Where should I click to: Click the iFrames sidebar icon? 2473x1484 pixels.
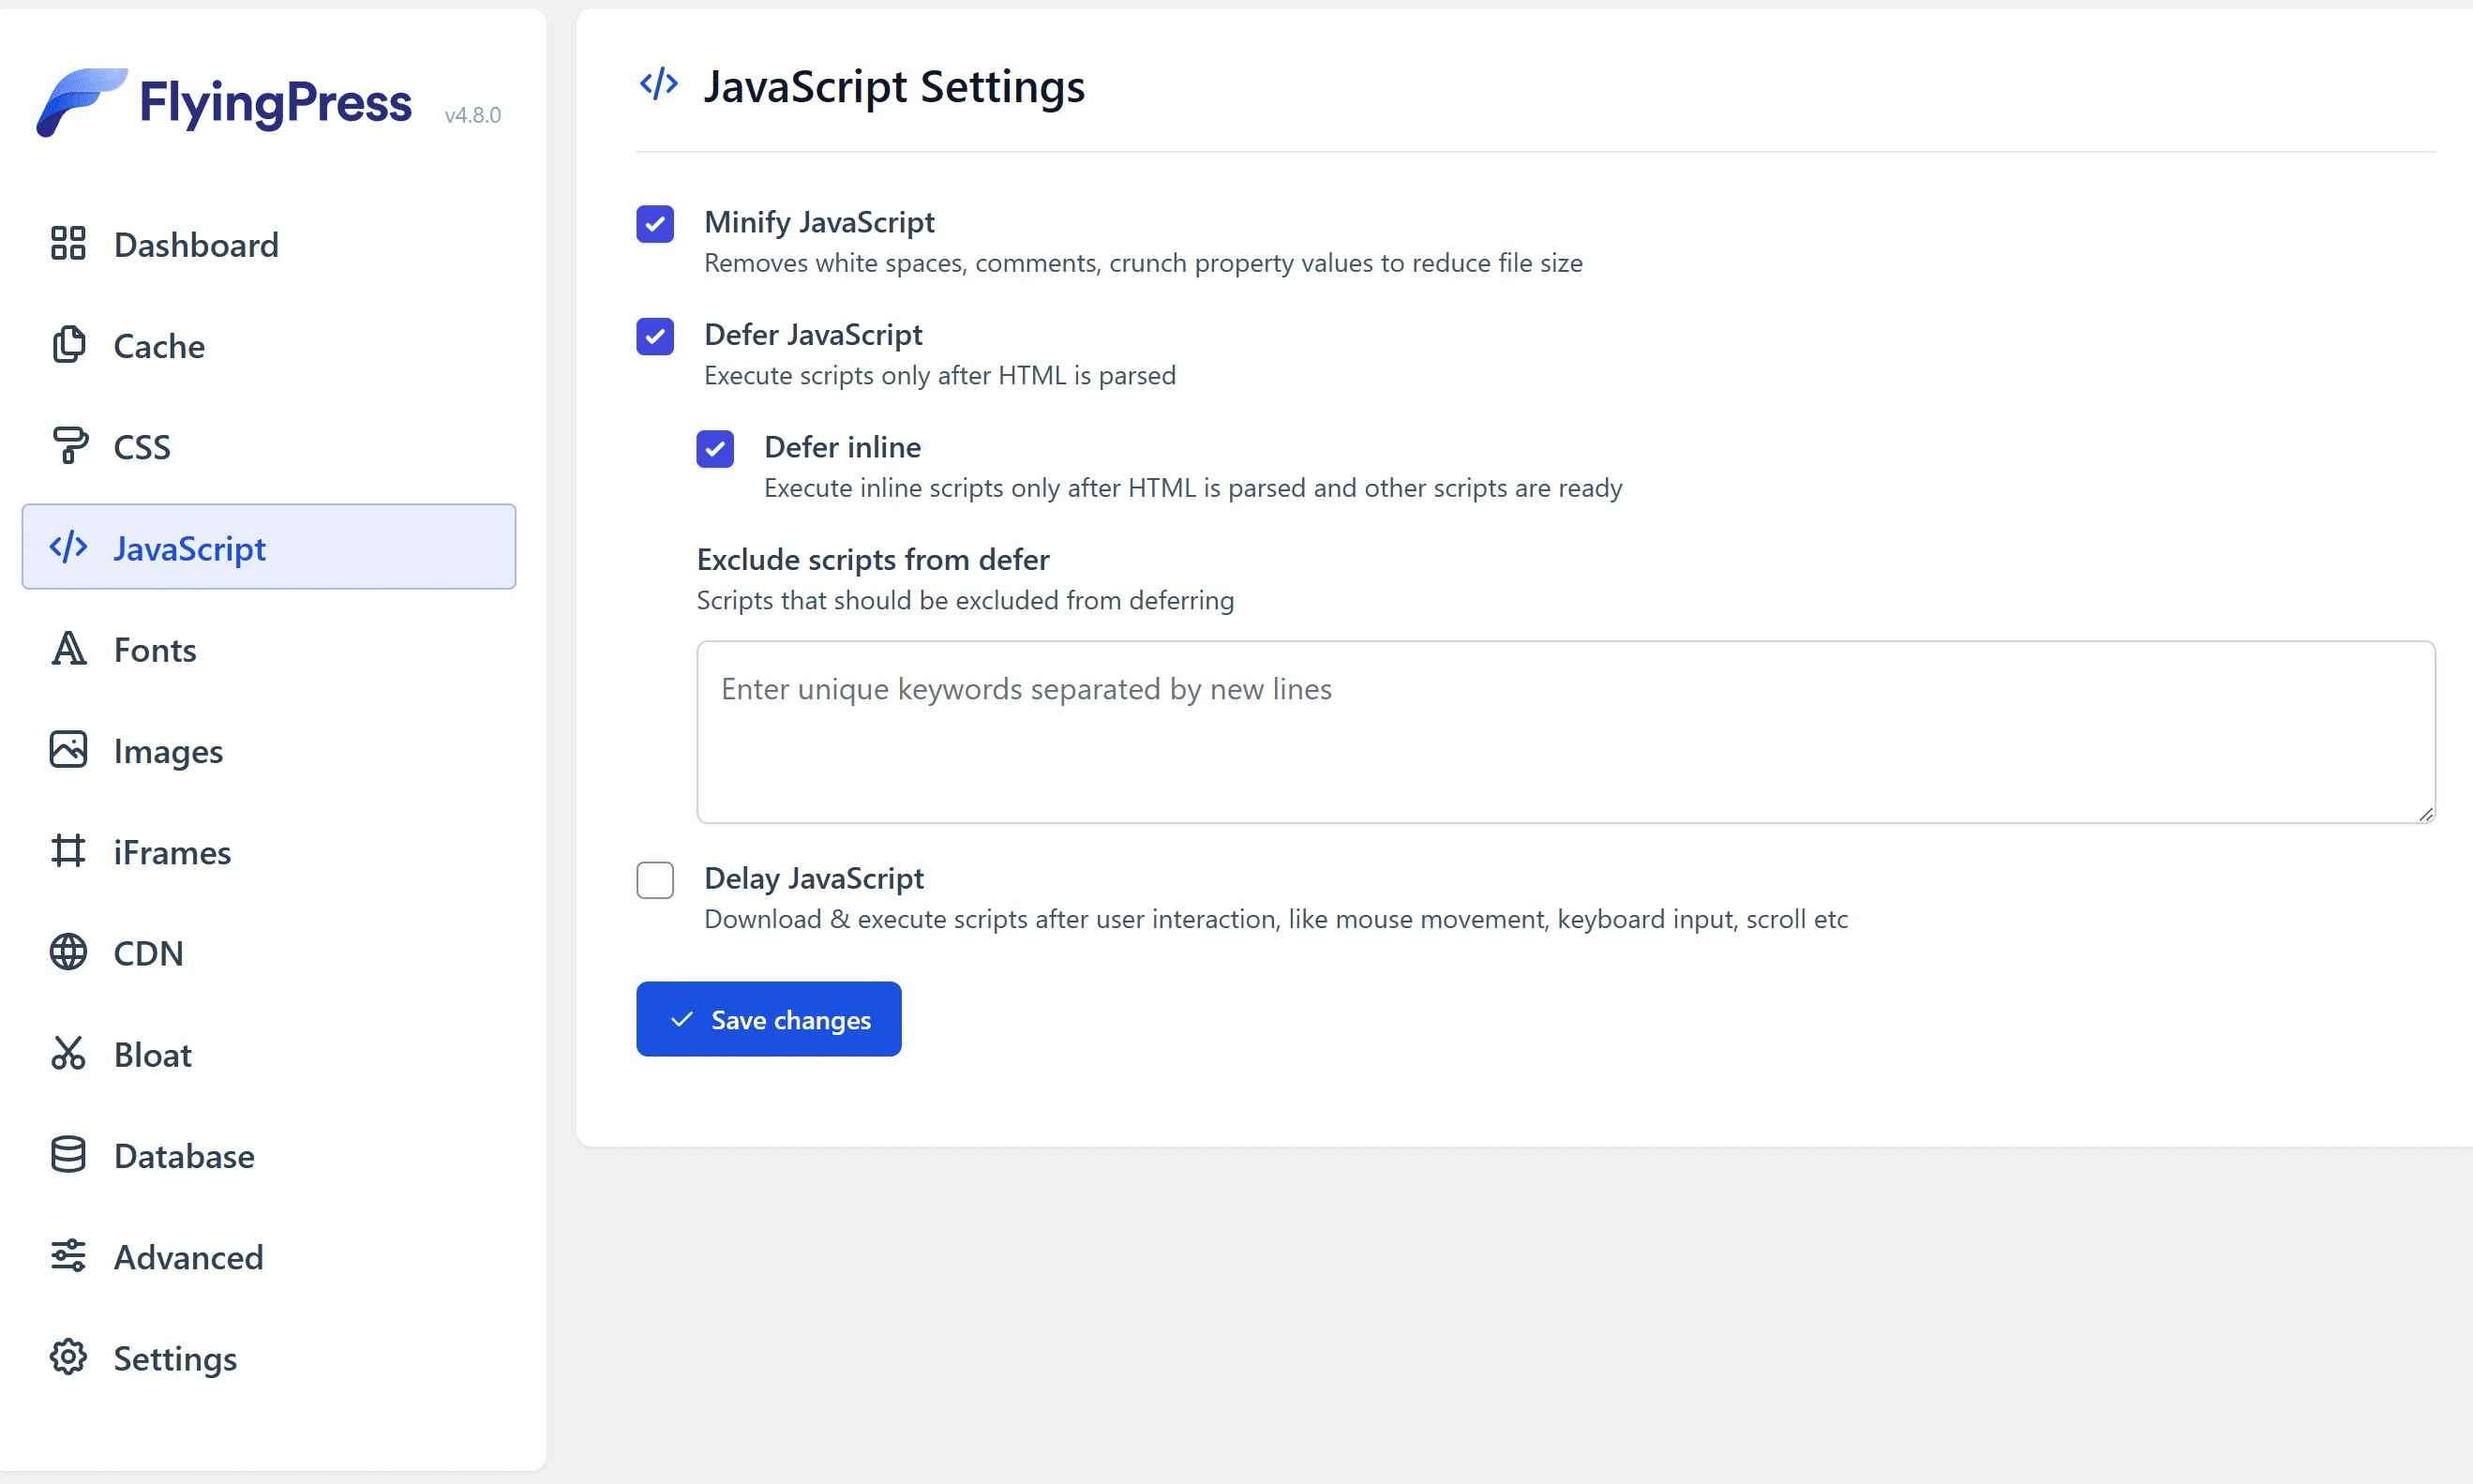pyautogui.click(x=67, y=851)
